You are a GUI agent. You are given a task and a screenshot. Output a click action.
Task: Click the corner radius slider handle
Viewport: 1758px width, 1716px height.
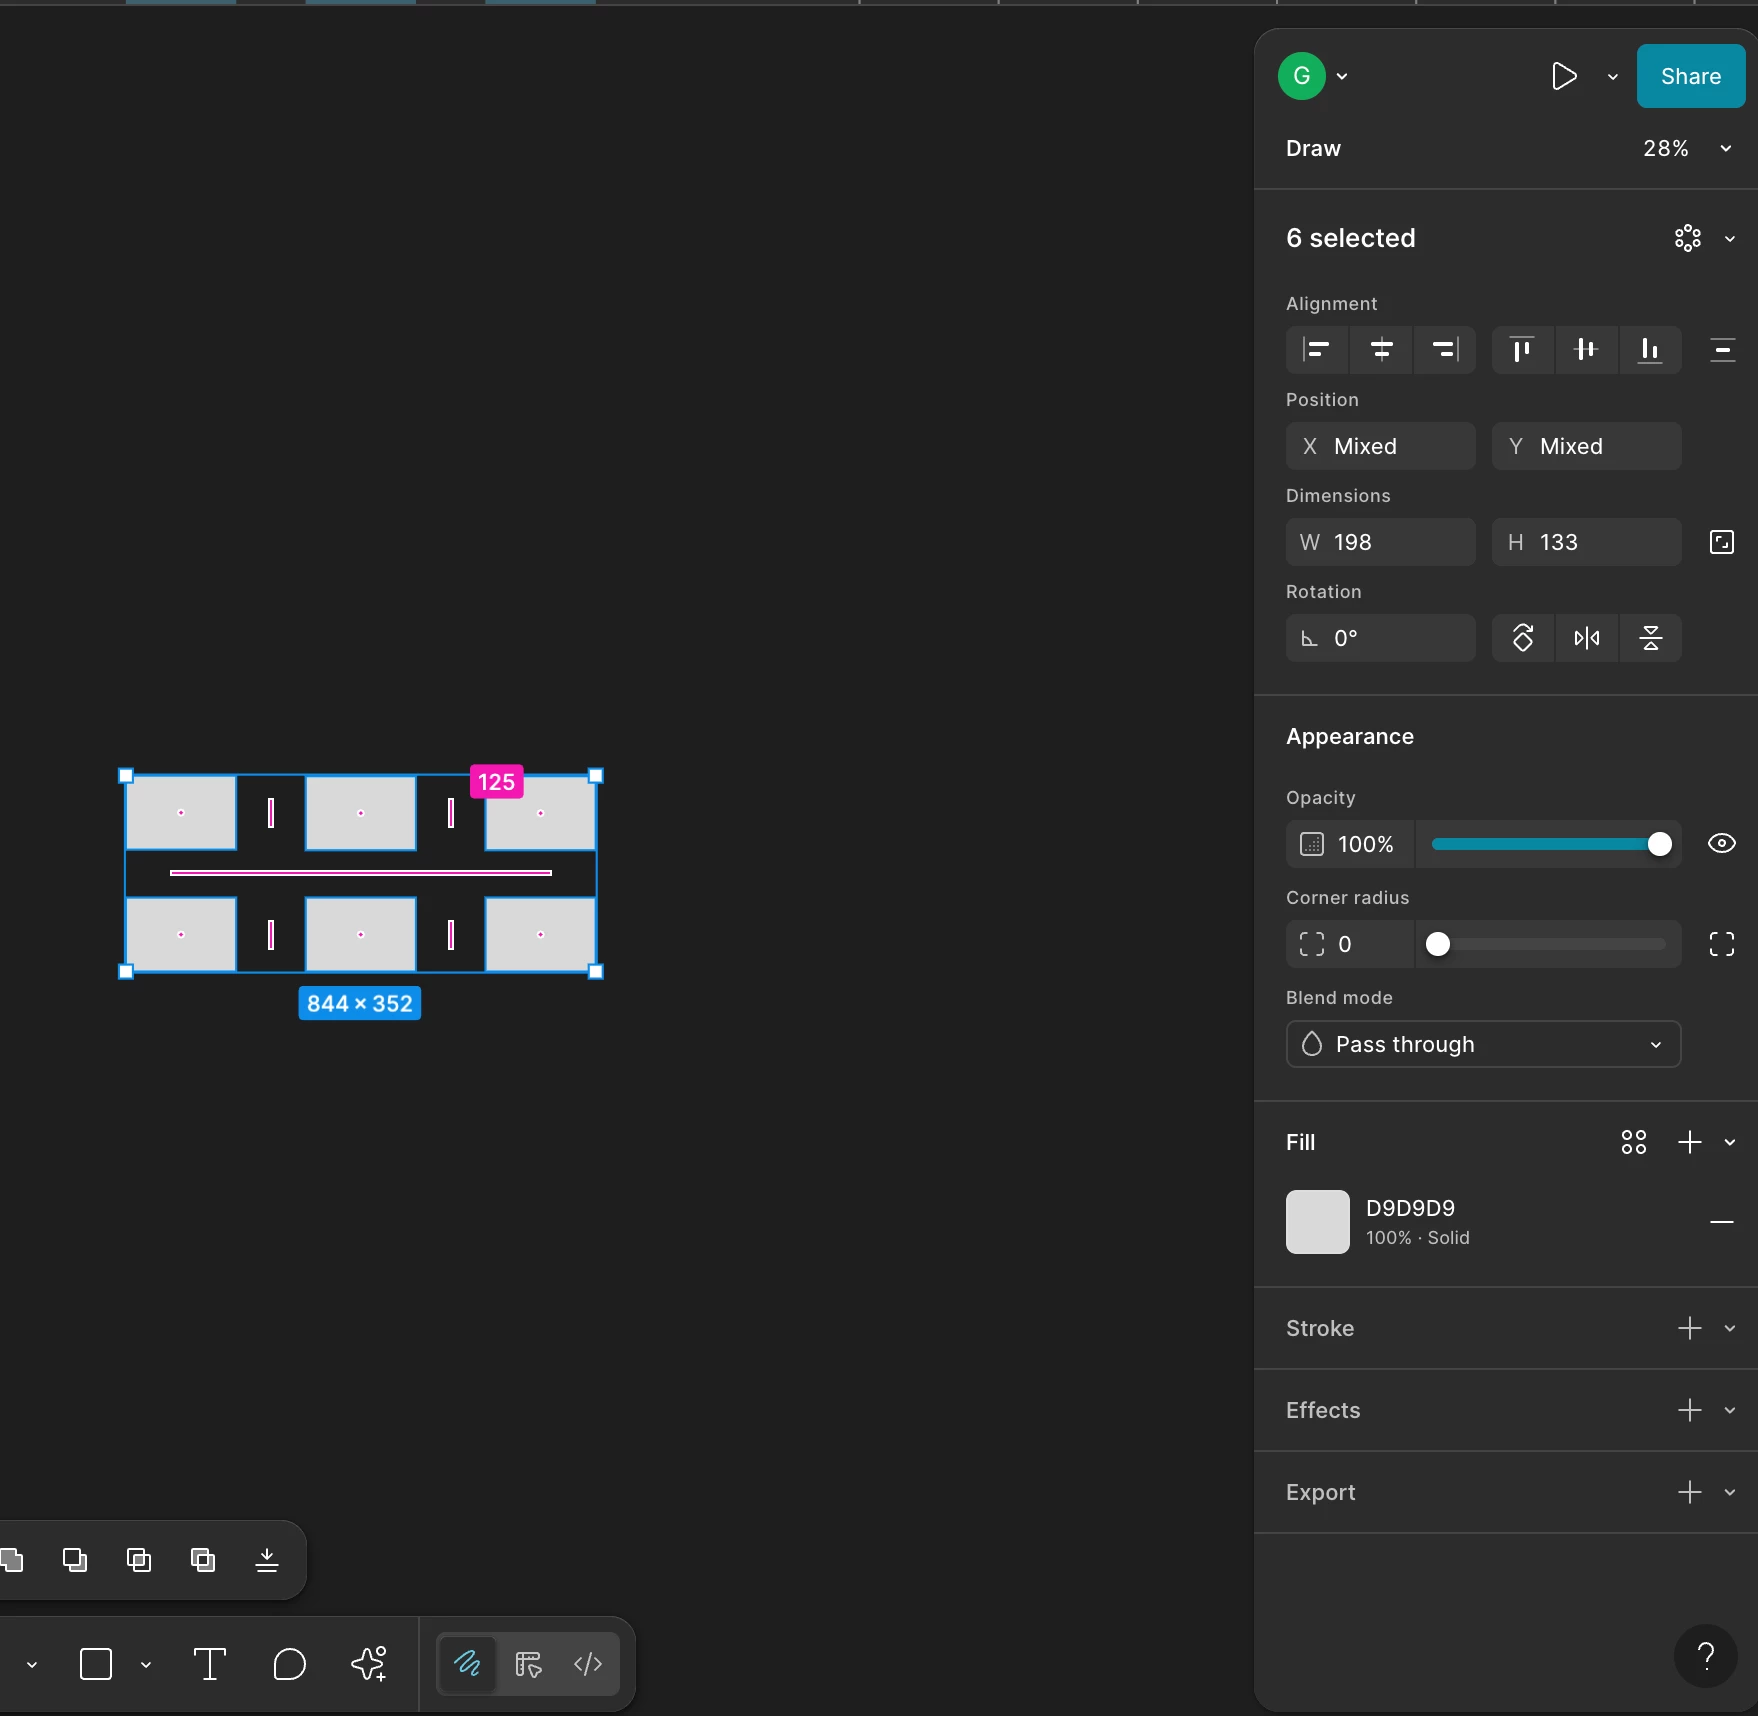[x=1438, y=944]
